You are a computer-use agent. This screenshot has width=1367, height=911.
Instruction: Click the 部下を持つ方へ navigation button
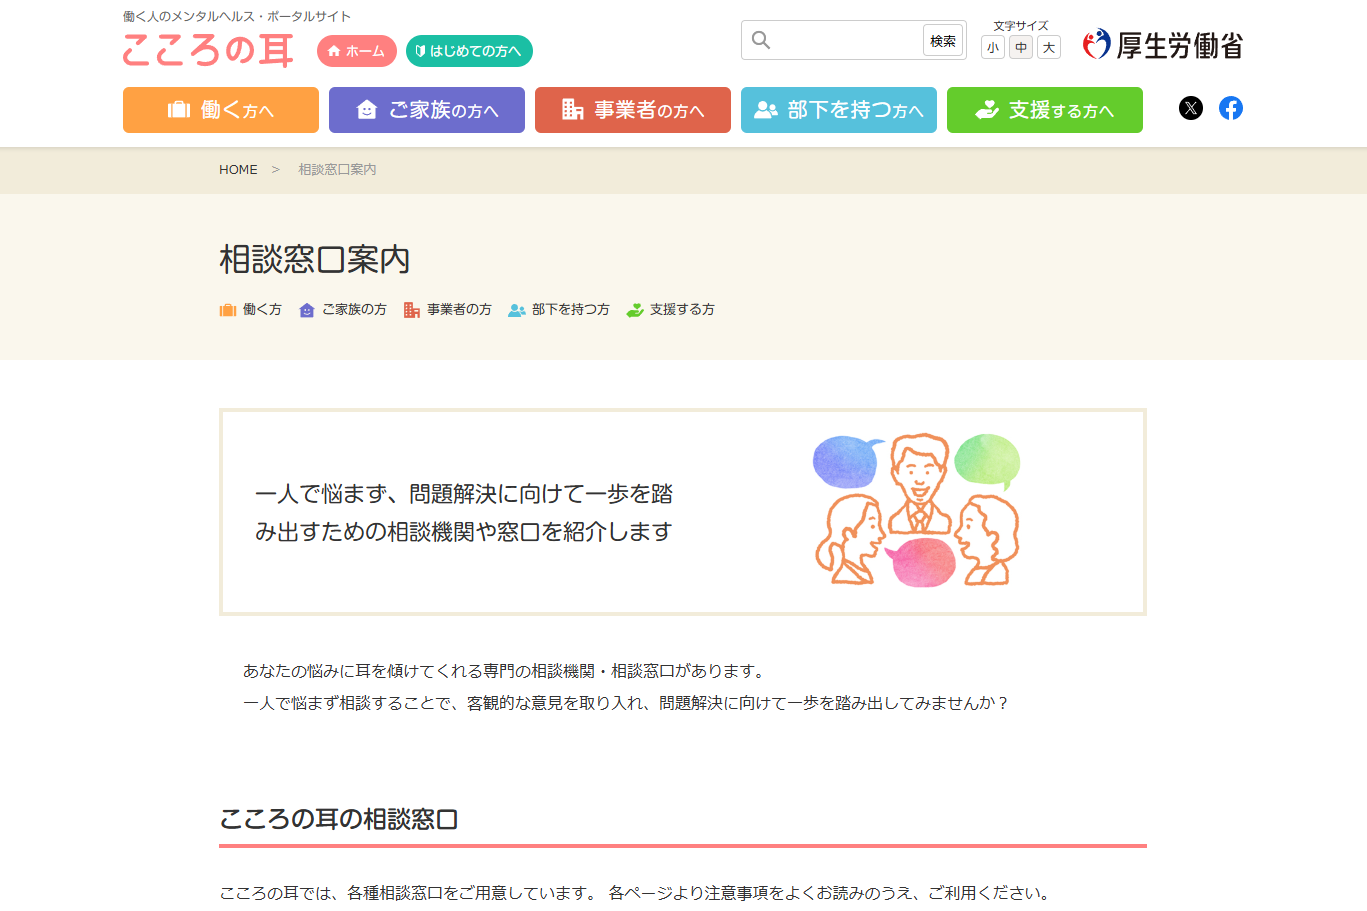coord(838,109)
